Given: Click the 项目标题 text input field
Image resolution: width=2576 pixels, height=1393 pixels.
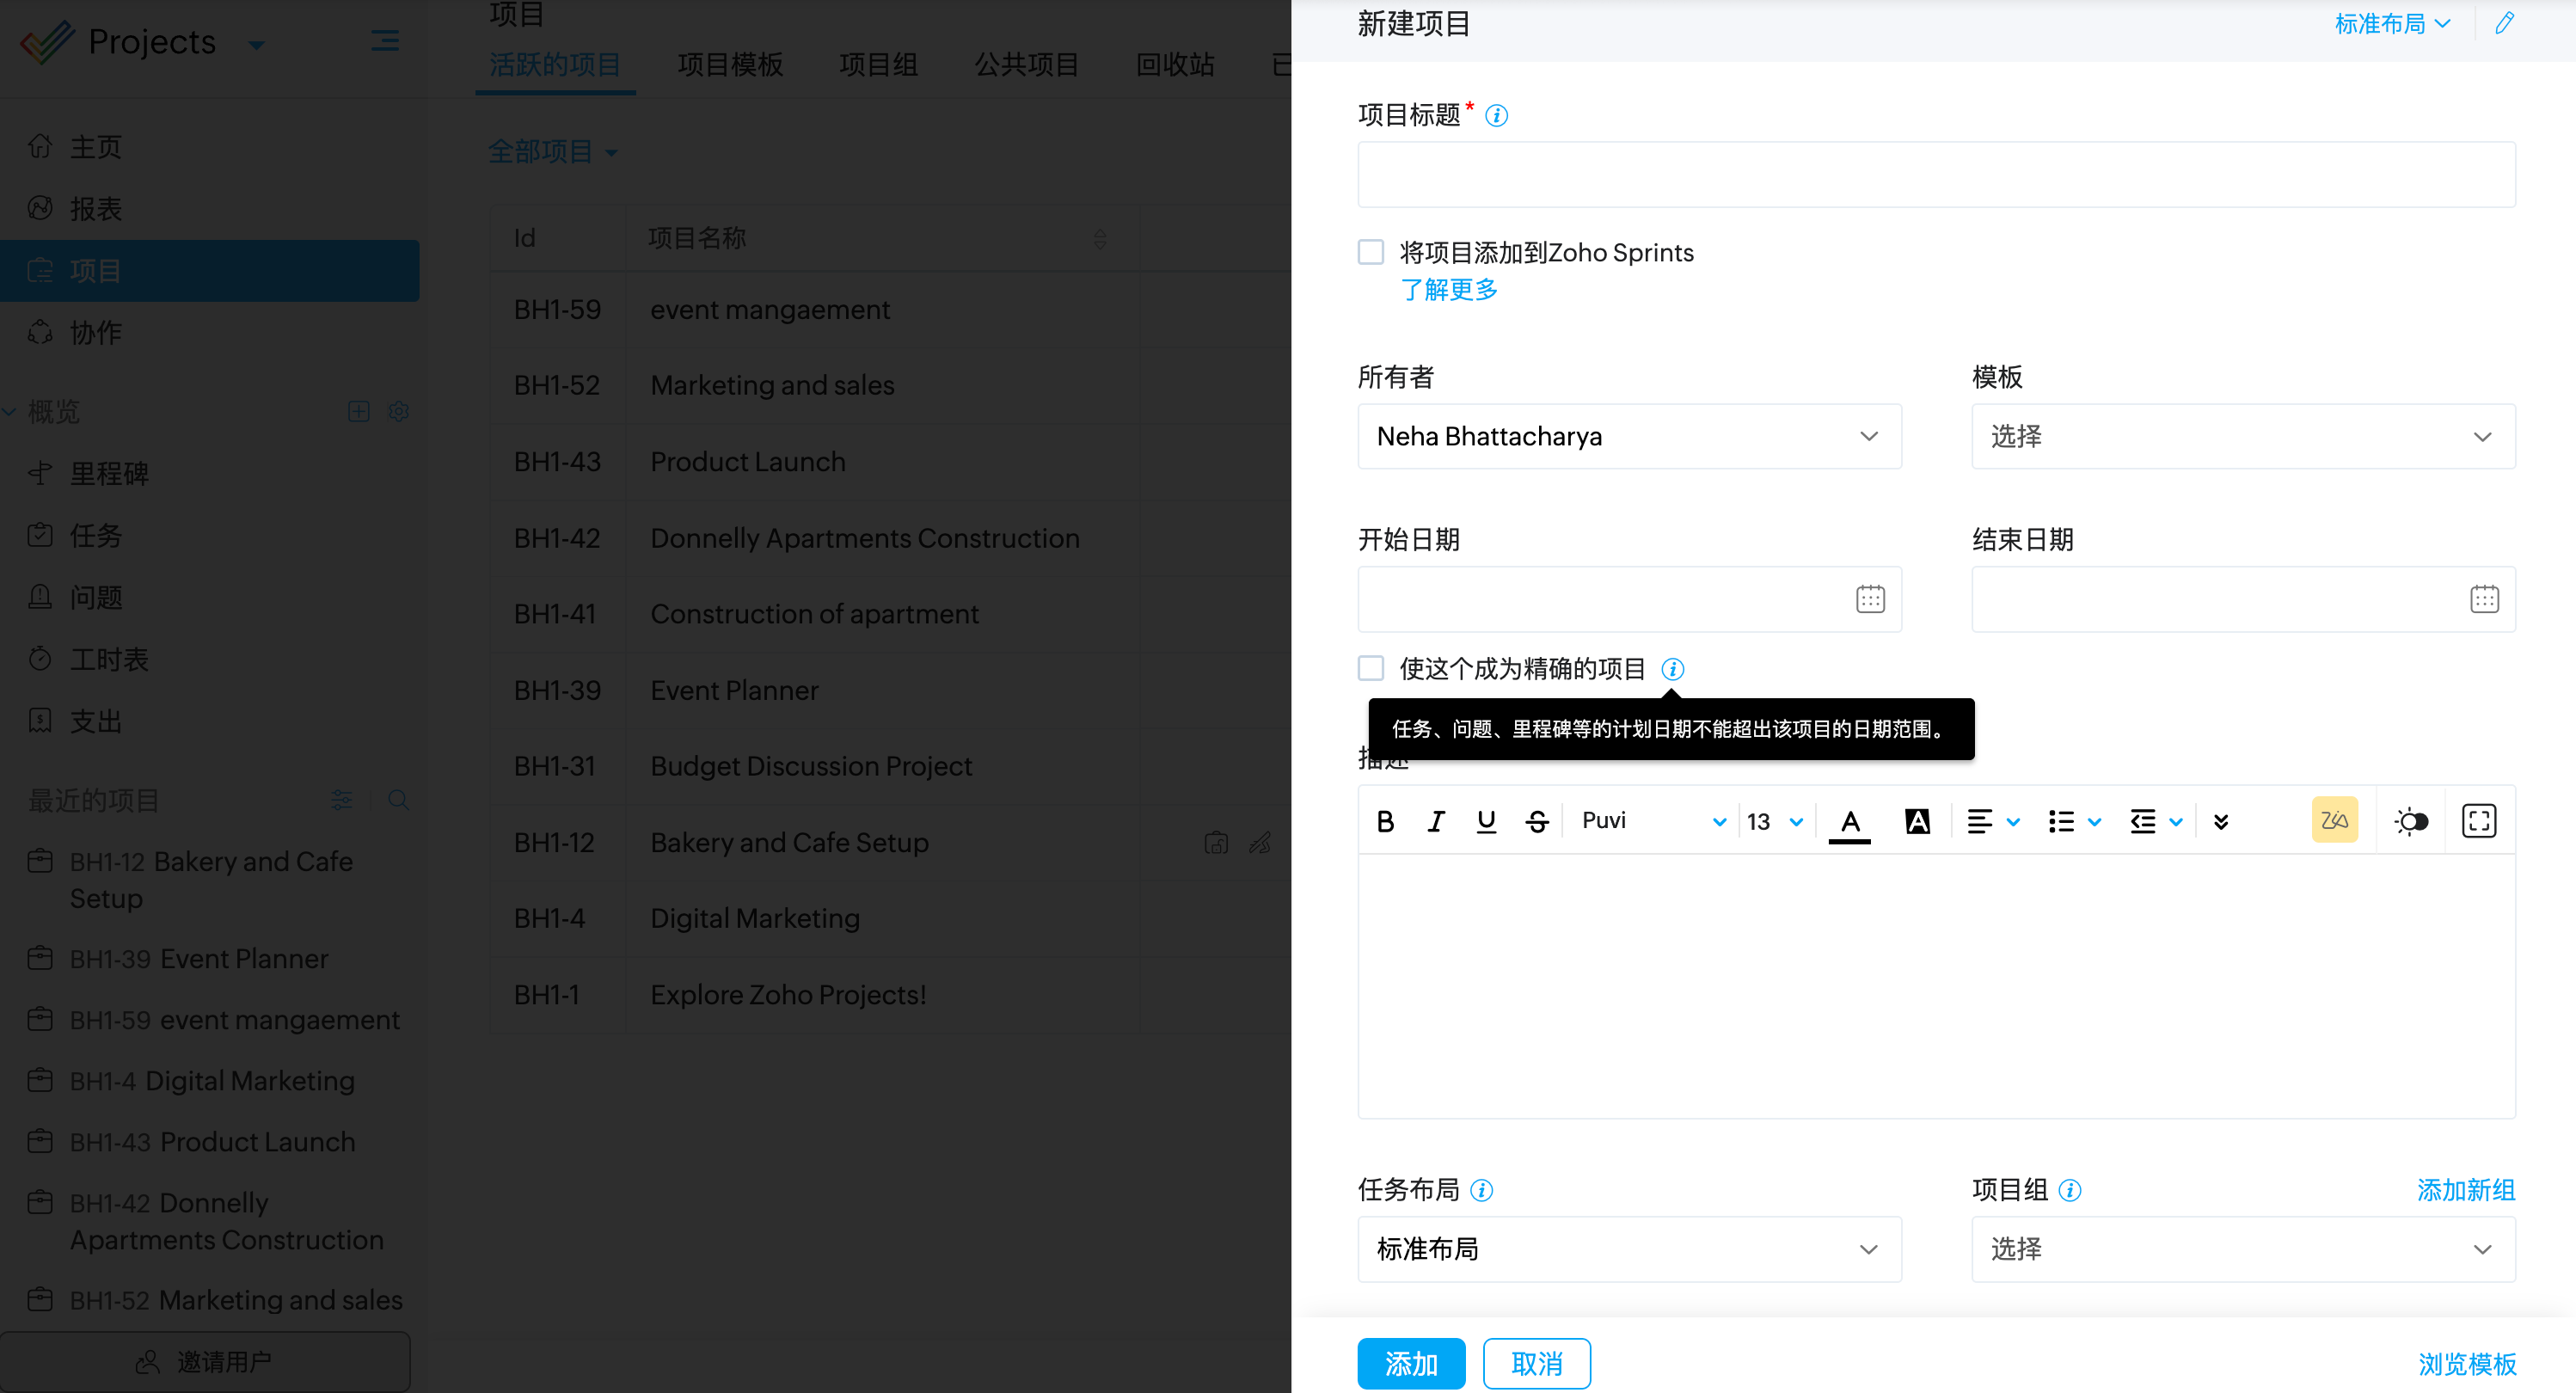Looking at the screenshot, I should click(x=1936, y=175).
